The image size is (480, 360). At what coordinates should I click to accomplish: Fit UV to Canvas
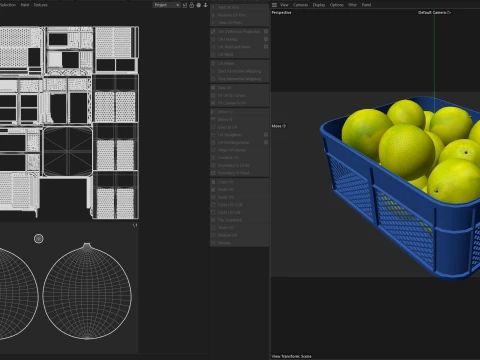pos(239,95)
